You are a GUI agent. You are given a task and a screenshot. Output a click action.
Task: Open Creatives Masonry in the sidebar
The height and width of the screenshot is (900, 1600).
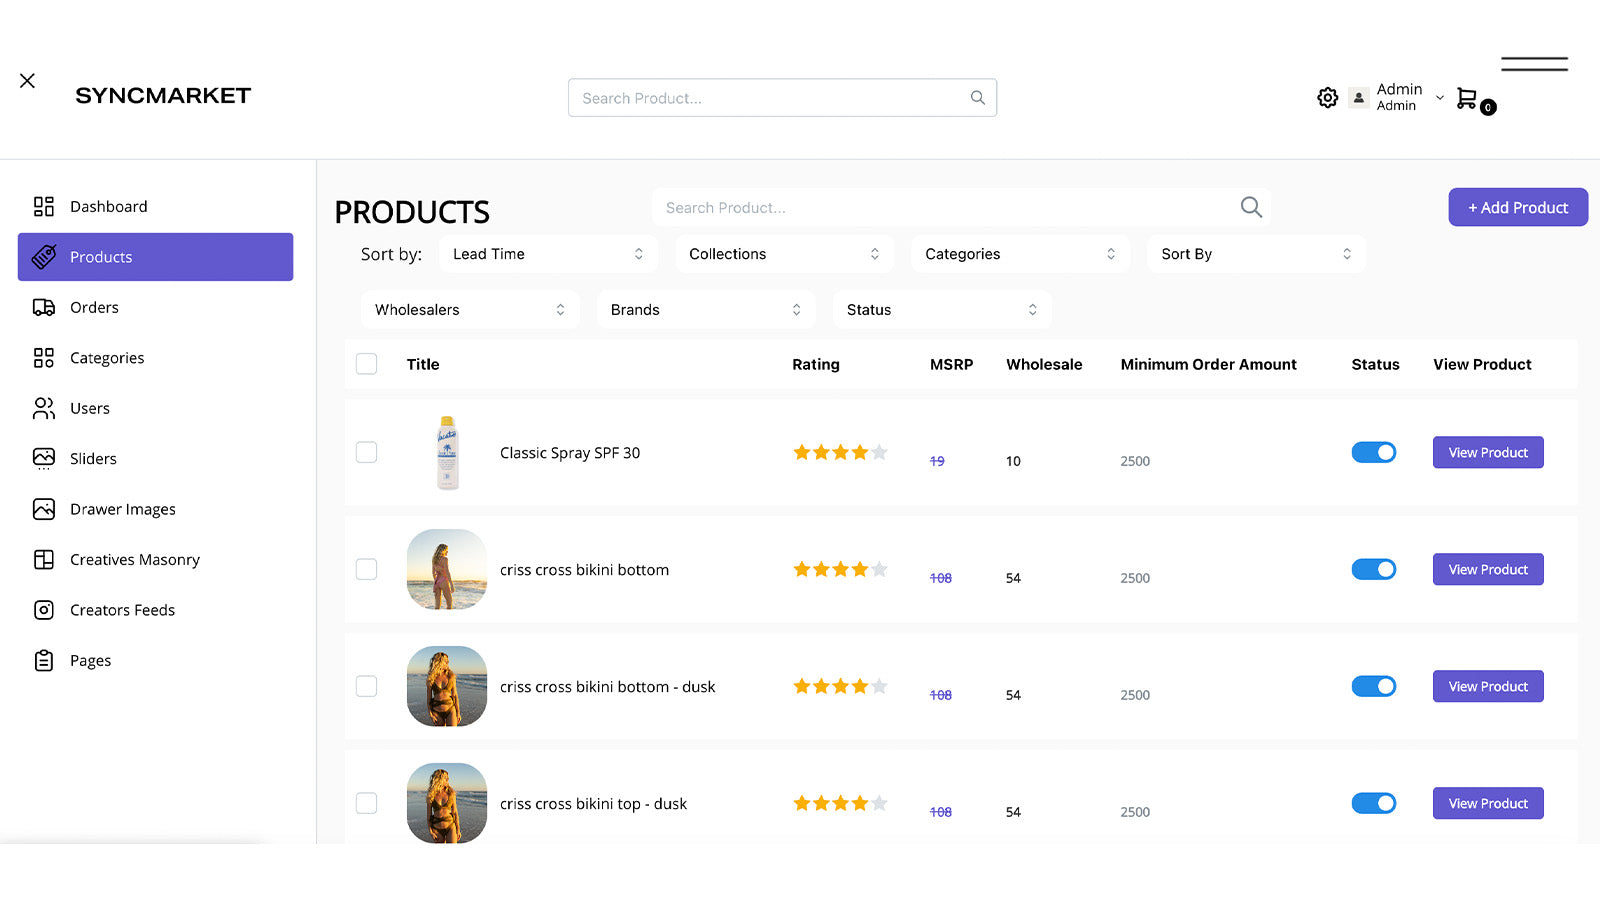pos(155,560)
